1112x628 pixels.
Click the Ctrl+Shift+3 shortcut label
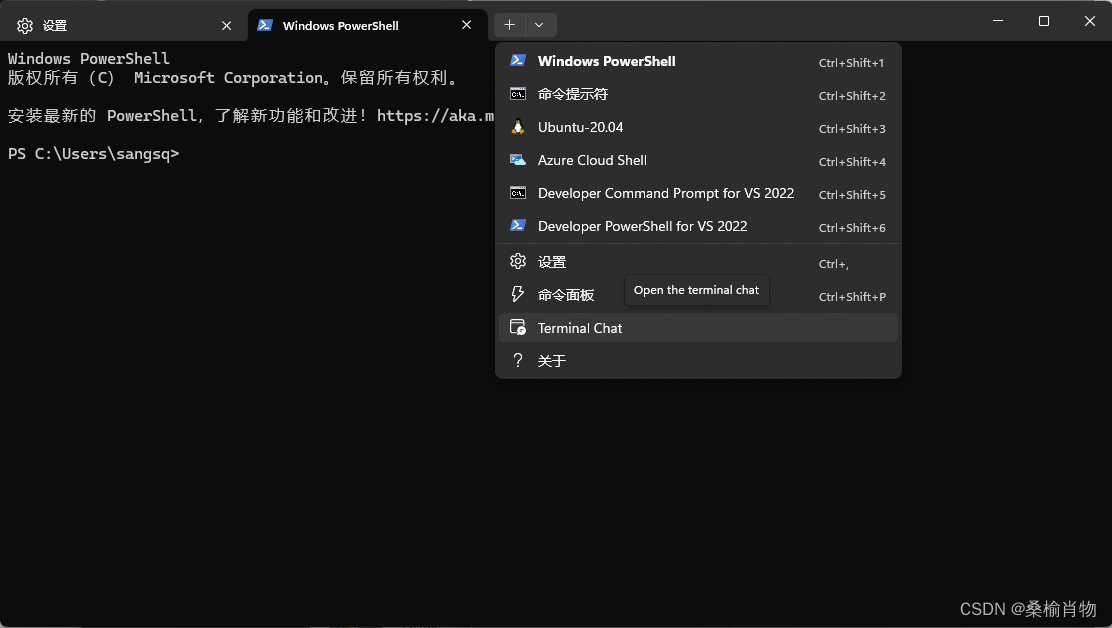pos(852,129)
